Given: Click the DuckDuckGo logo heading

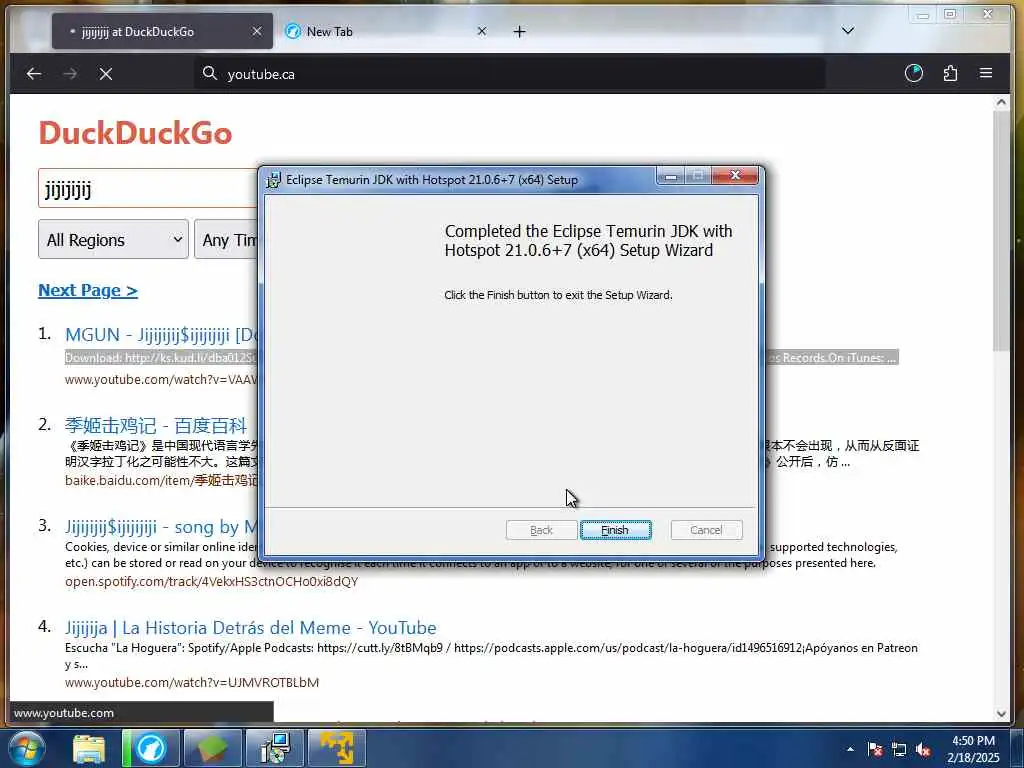Looking at the screenshot, I should tap(135, 133).
